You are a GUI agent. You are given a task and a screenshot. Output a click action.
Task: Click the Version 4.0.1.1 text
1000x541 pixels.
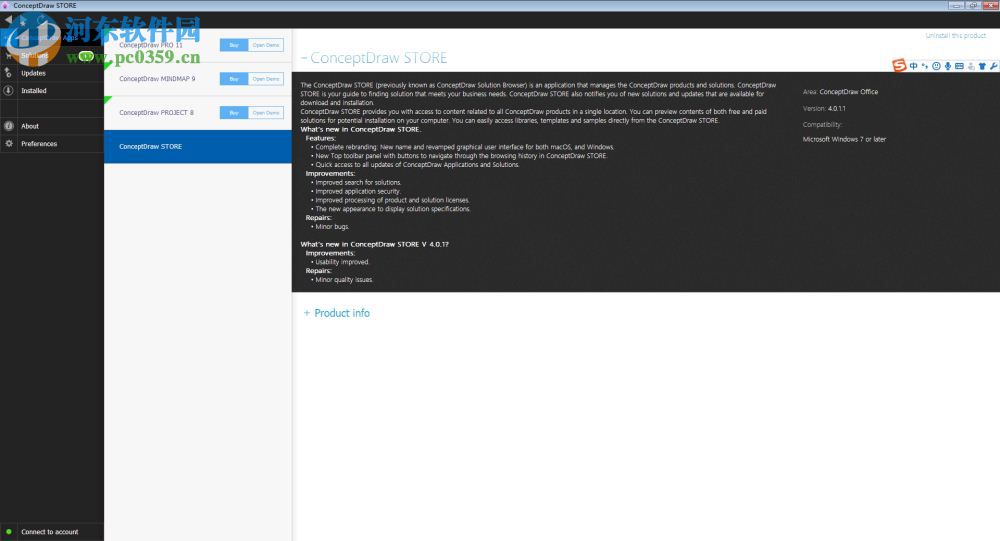pos(824,108)
